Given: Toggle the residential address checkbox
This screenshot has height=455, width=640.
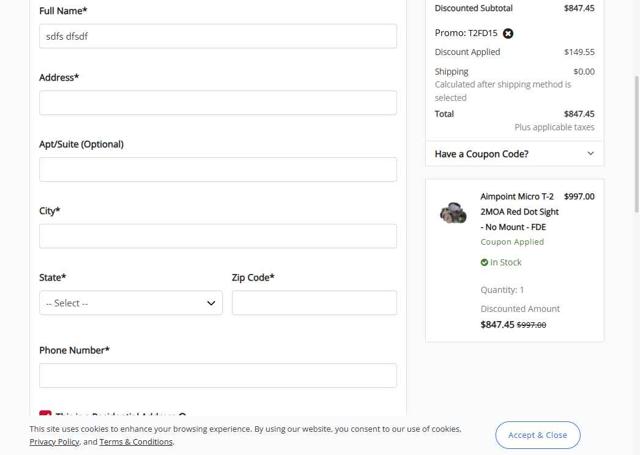Looking at the screenshot, I should click(45, 414).
